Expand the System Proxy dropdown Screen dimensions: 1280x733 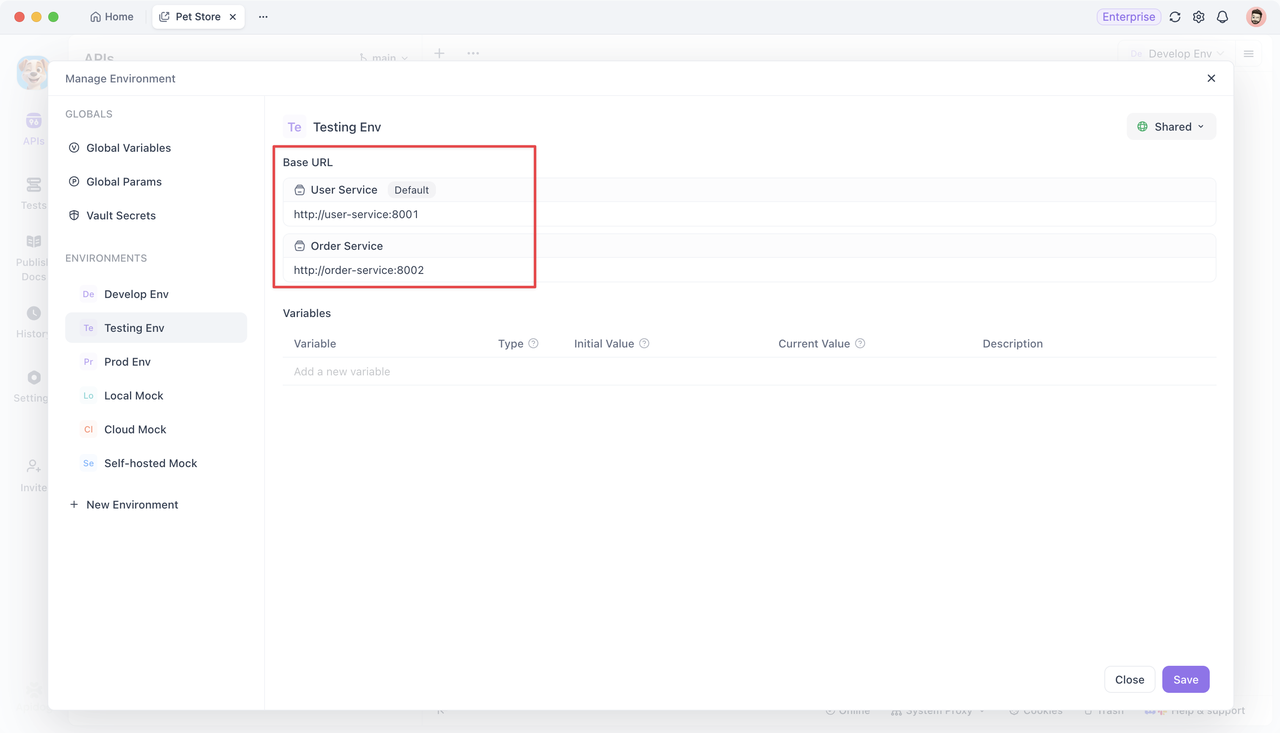(937, 710)
